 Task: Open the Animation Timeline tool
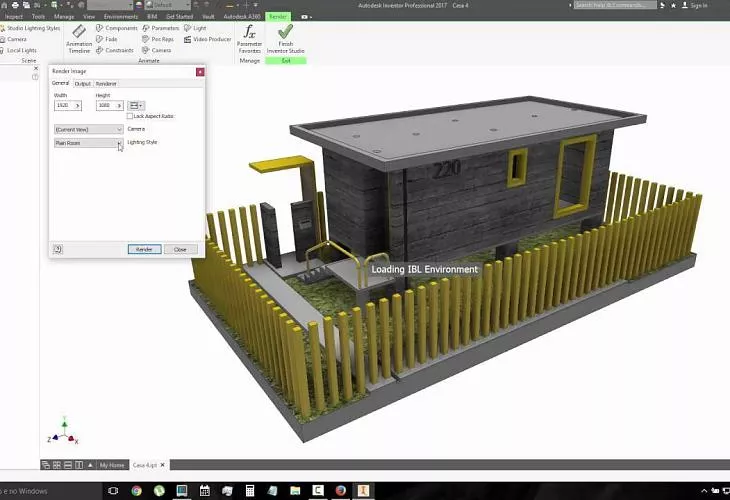click(80, 37)
